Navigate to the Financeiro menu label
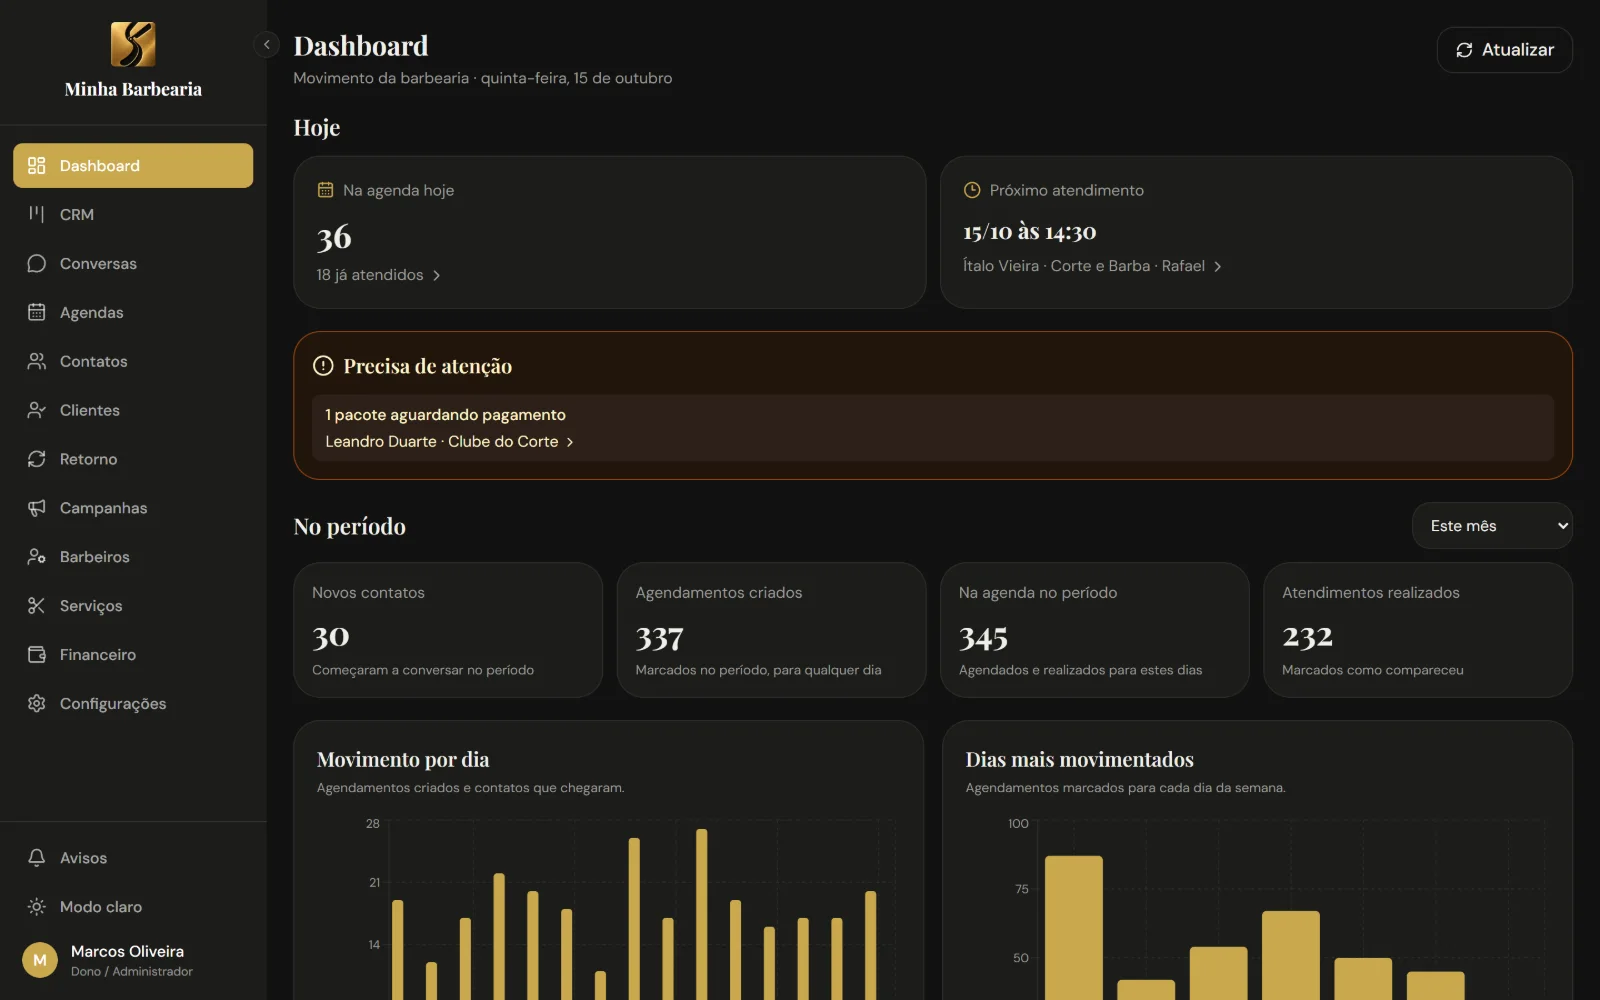This screenshot has height=1000, width=1600. click(98, 654)
